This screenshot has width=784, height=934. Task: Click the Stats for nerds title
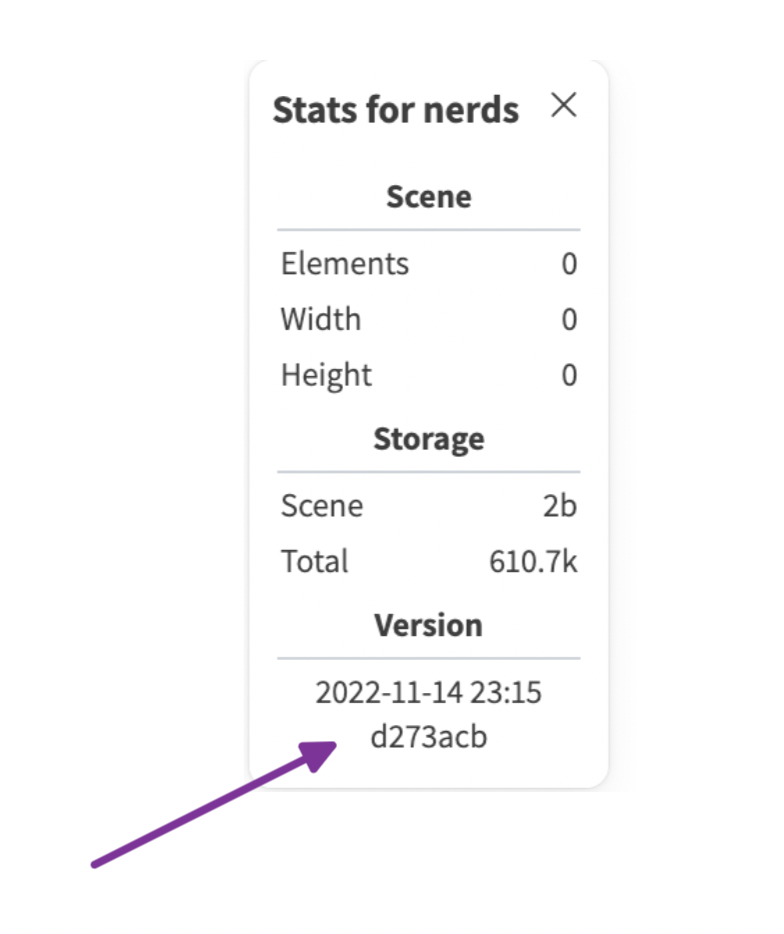pos(395,110)
